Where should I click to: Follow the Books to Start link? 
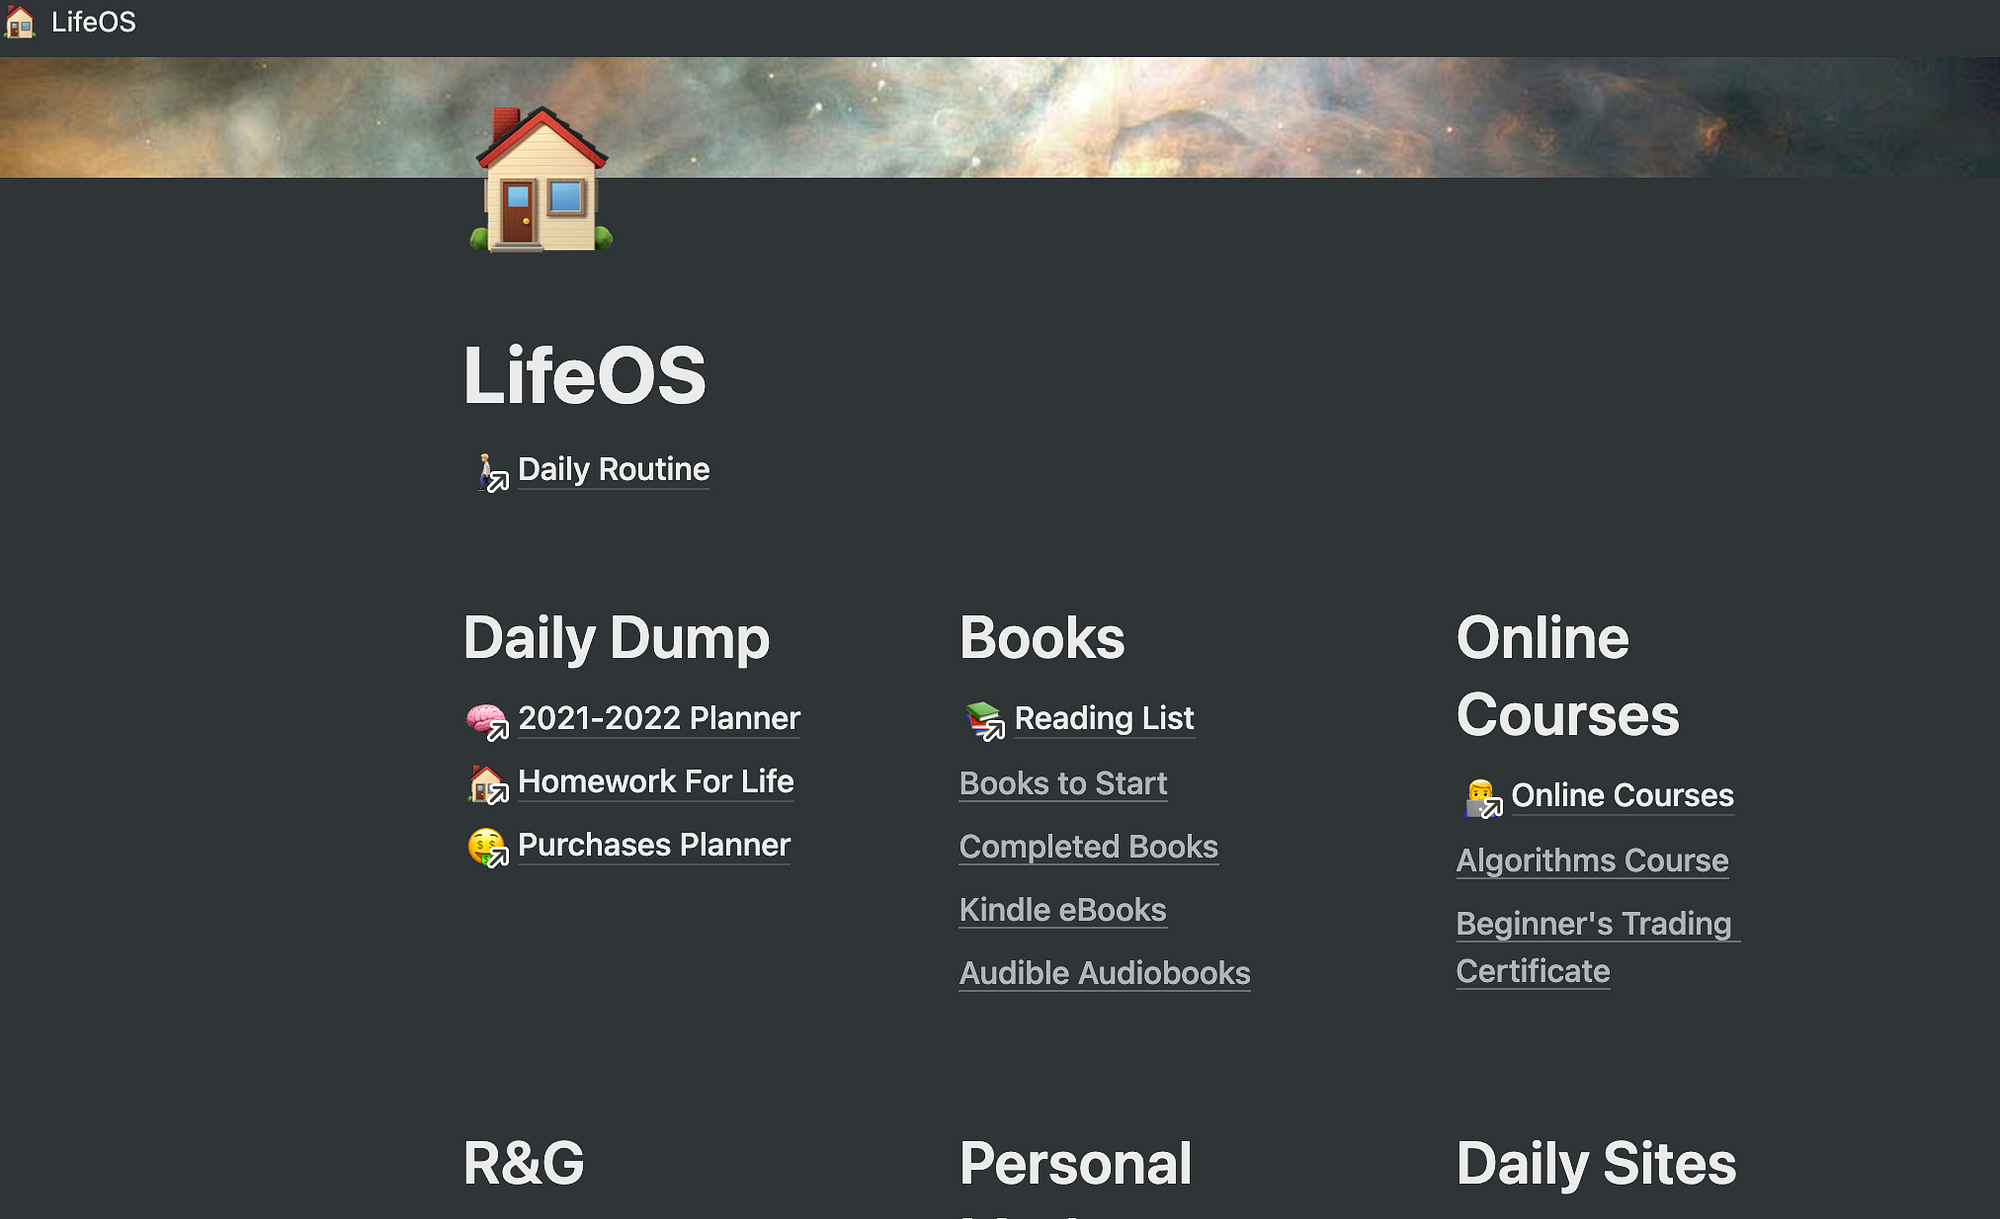click(1063, 783)
